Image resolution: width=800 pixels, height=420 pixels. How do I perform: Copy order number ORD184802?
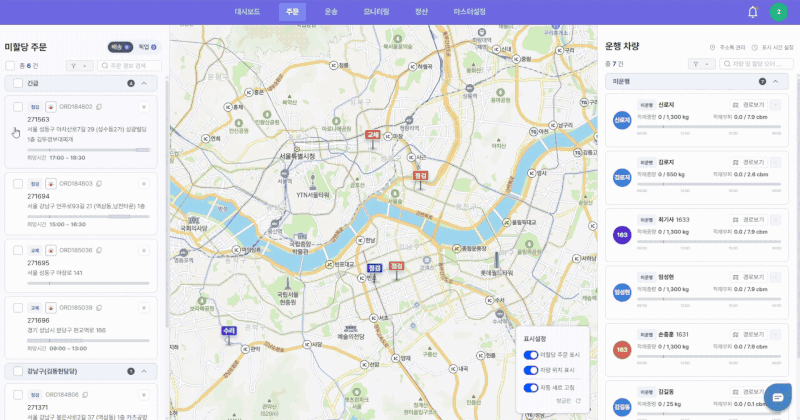pyautogui.click(x=99, y=106)
